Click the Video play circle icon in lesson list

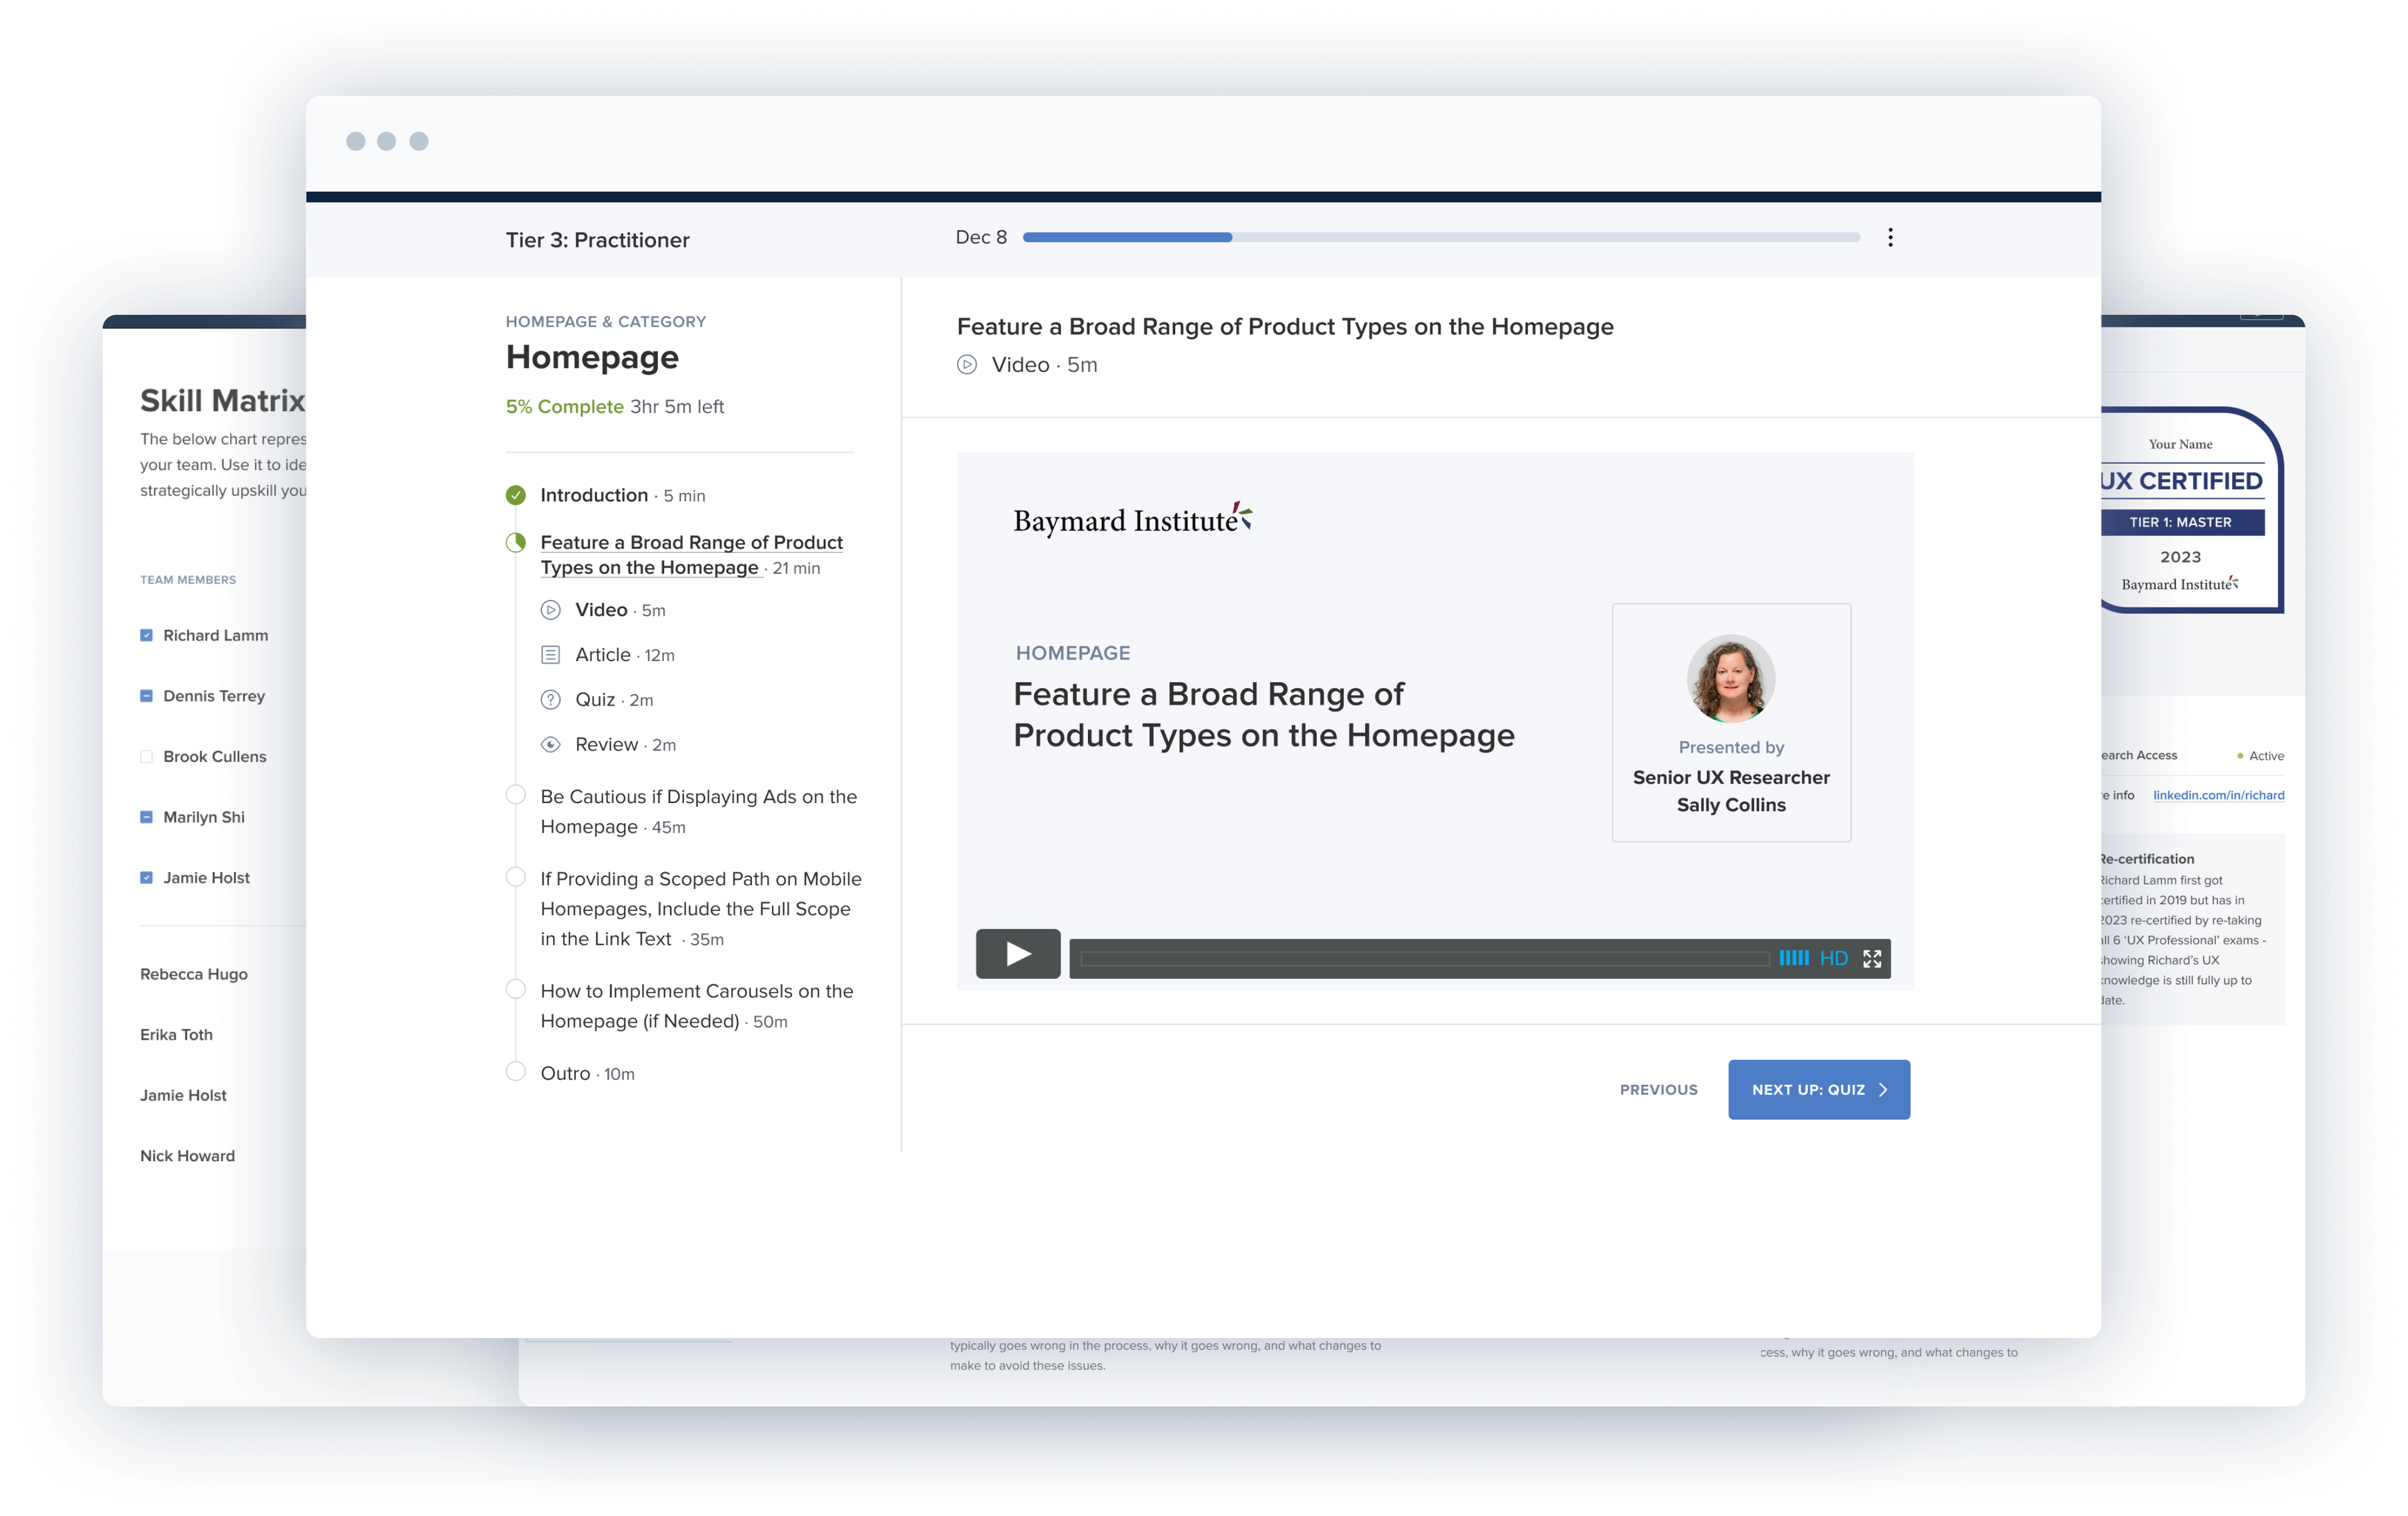[550, 610]
